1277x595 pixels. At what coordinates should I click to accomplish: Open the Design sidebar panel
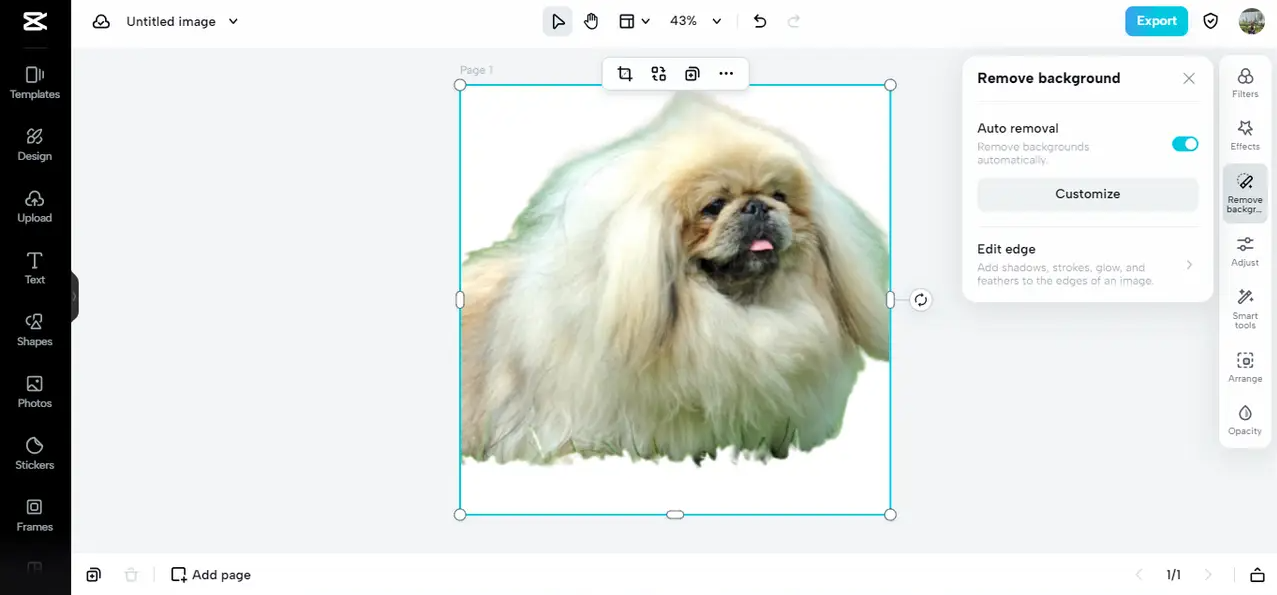point(35,145)
